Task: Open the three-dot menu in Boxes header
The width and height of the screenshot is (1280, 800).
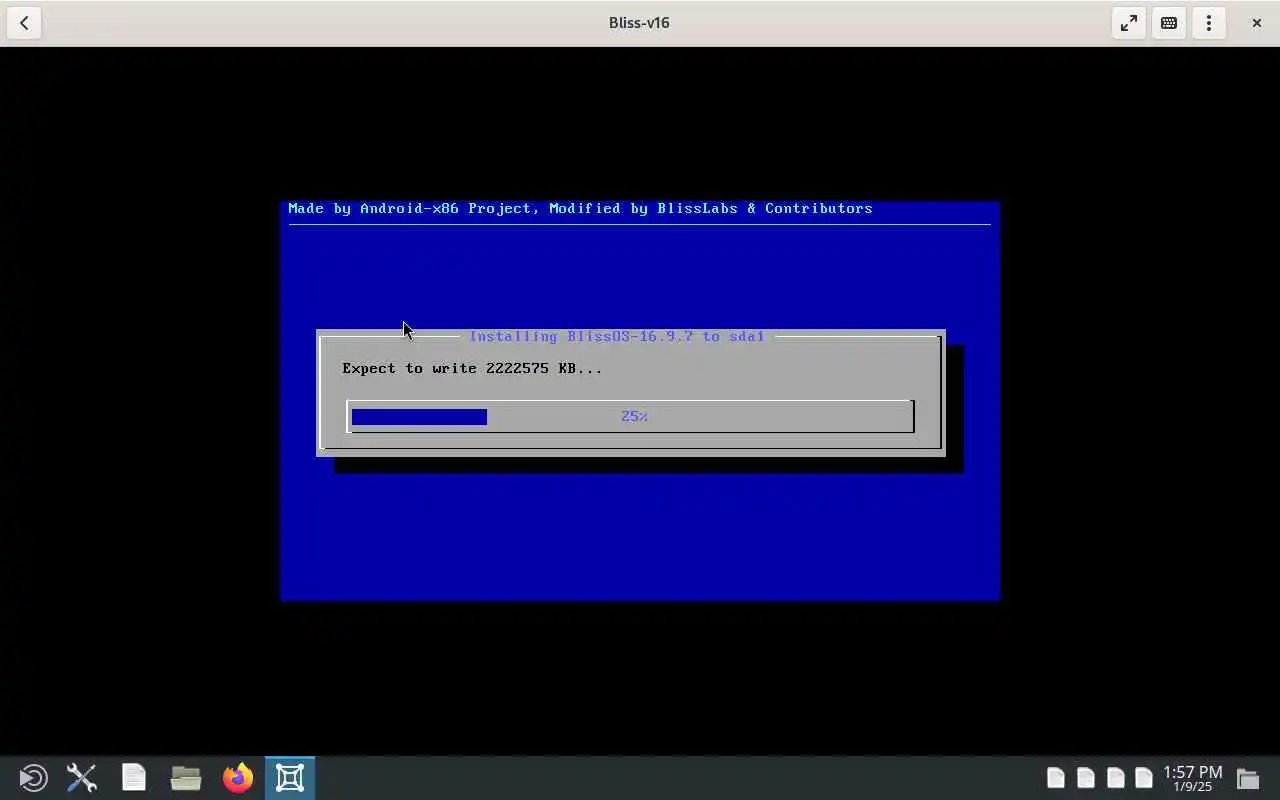Action: (x=1208, y=23)
